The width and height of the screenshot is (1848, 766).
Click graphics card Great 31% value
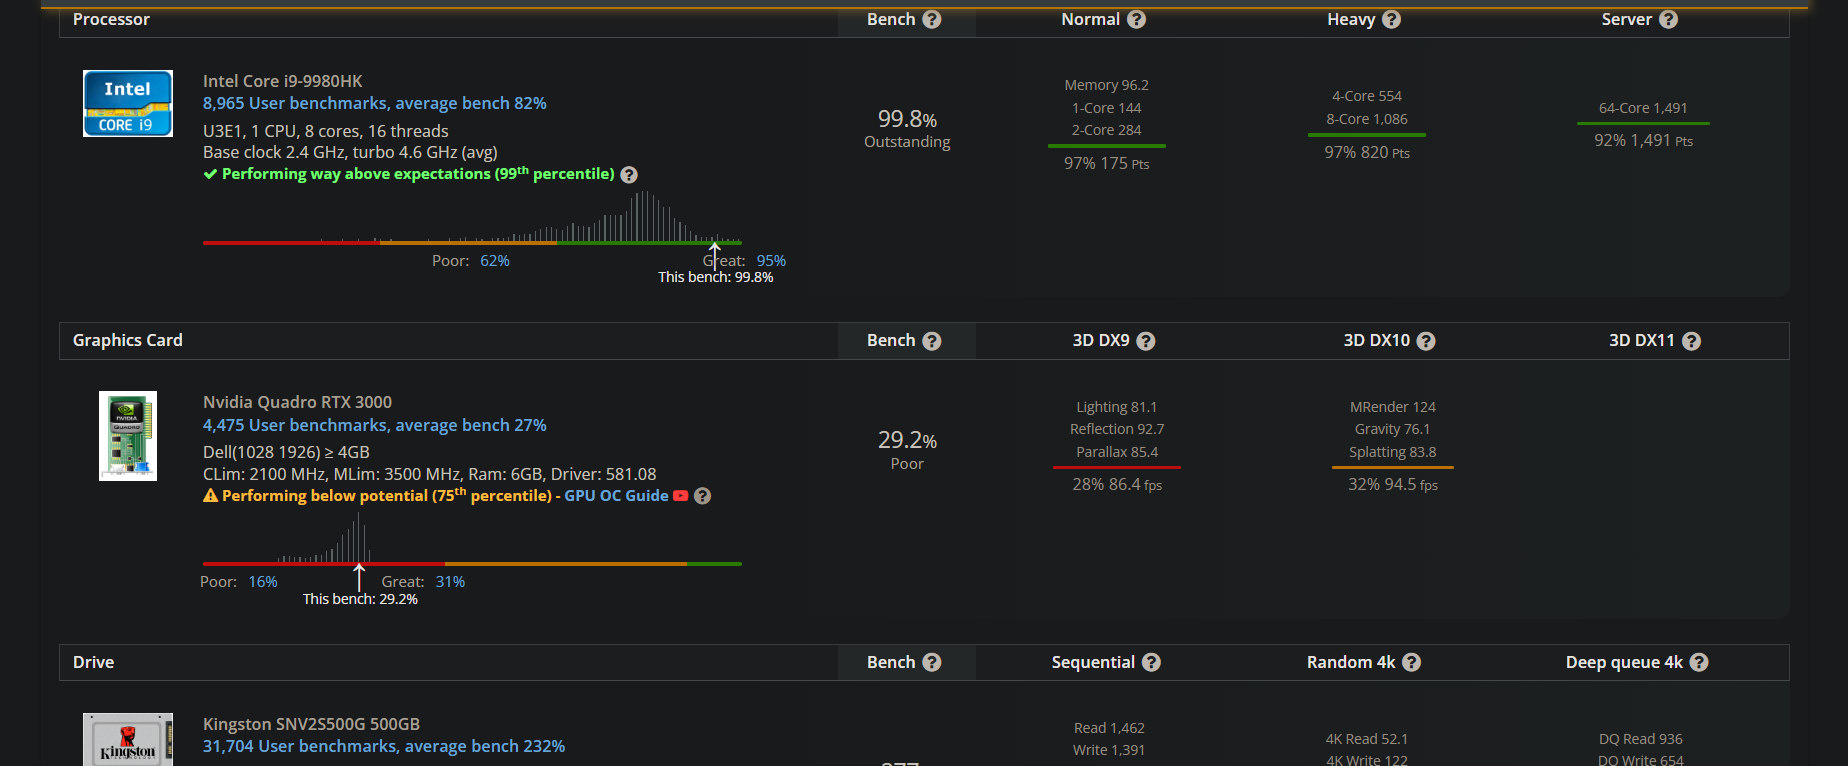[450, 582]
